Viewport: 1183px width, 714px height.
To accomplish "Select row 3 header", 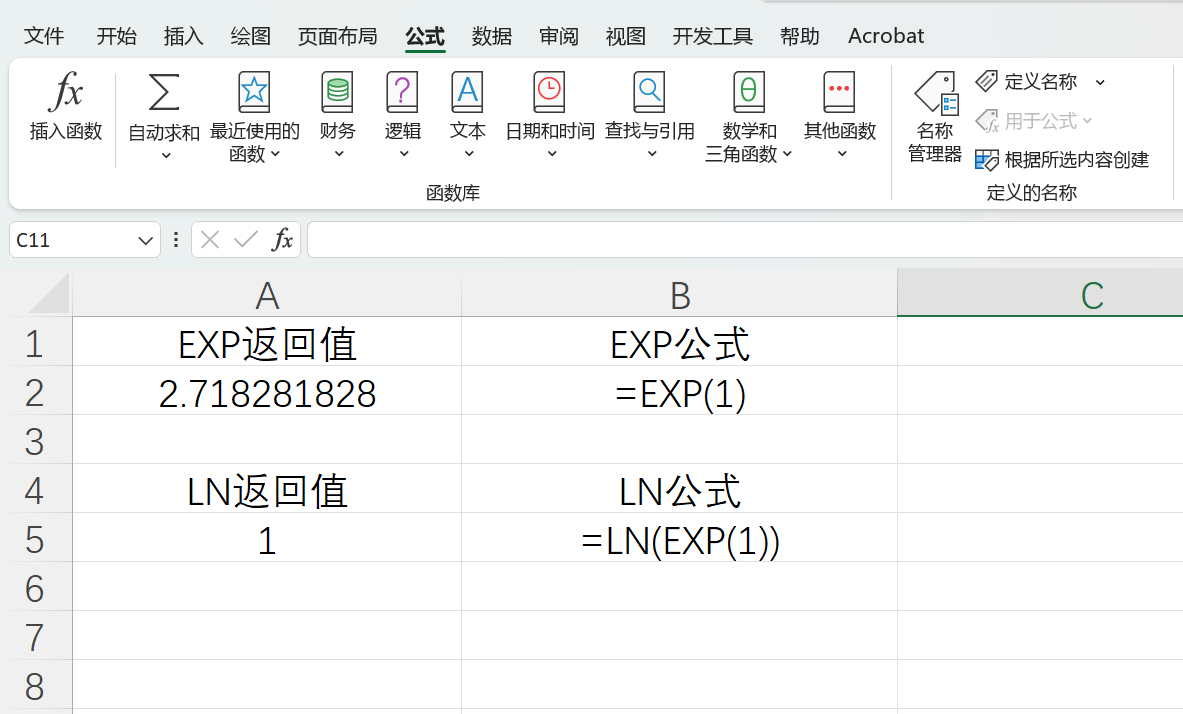I will pos(35,440).
